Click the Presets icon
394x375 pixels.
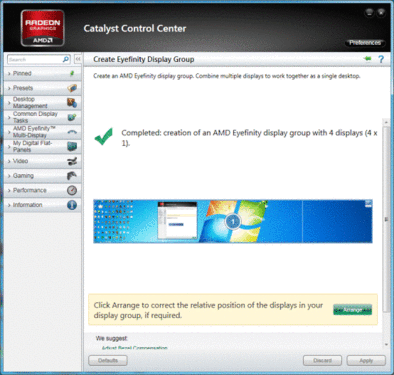72,88
